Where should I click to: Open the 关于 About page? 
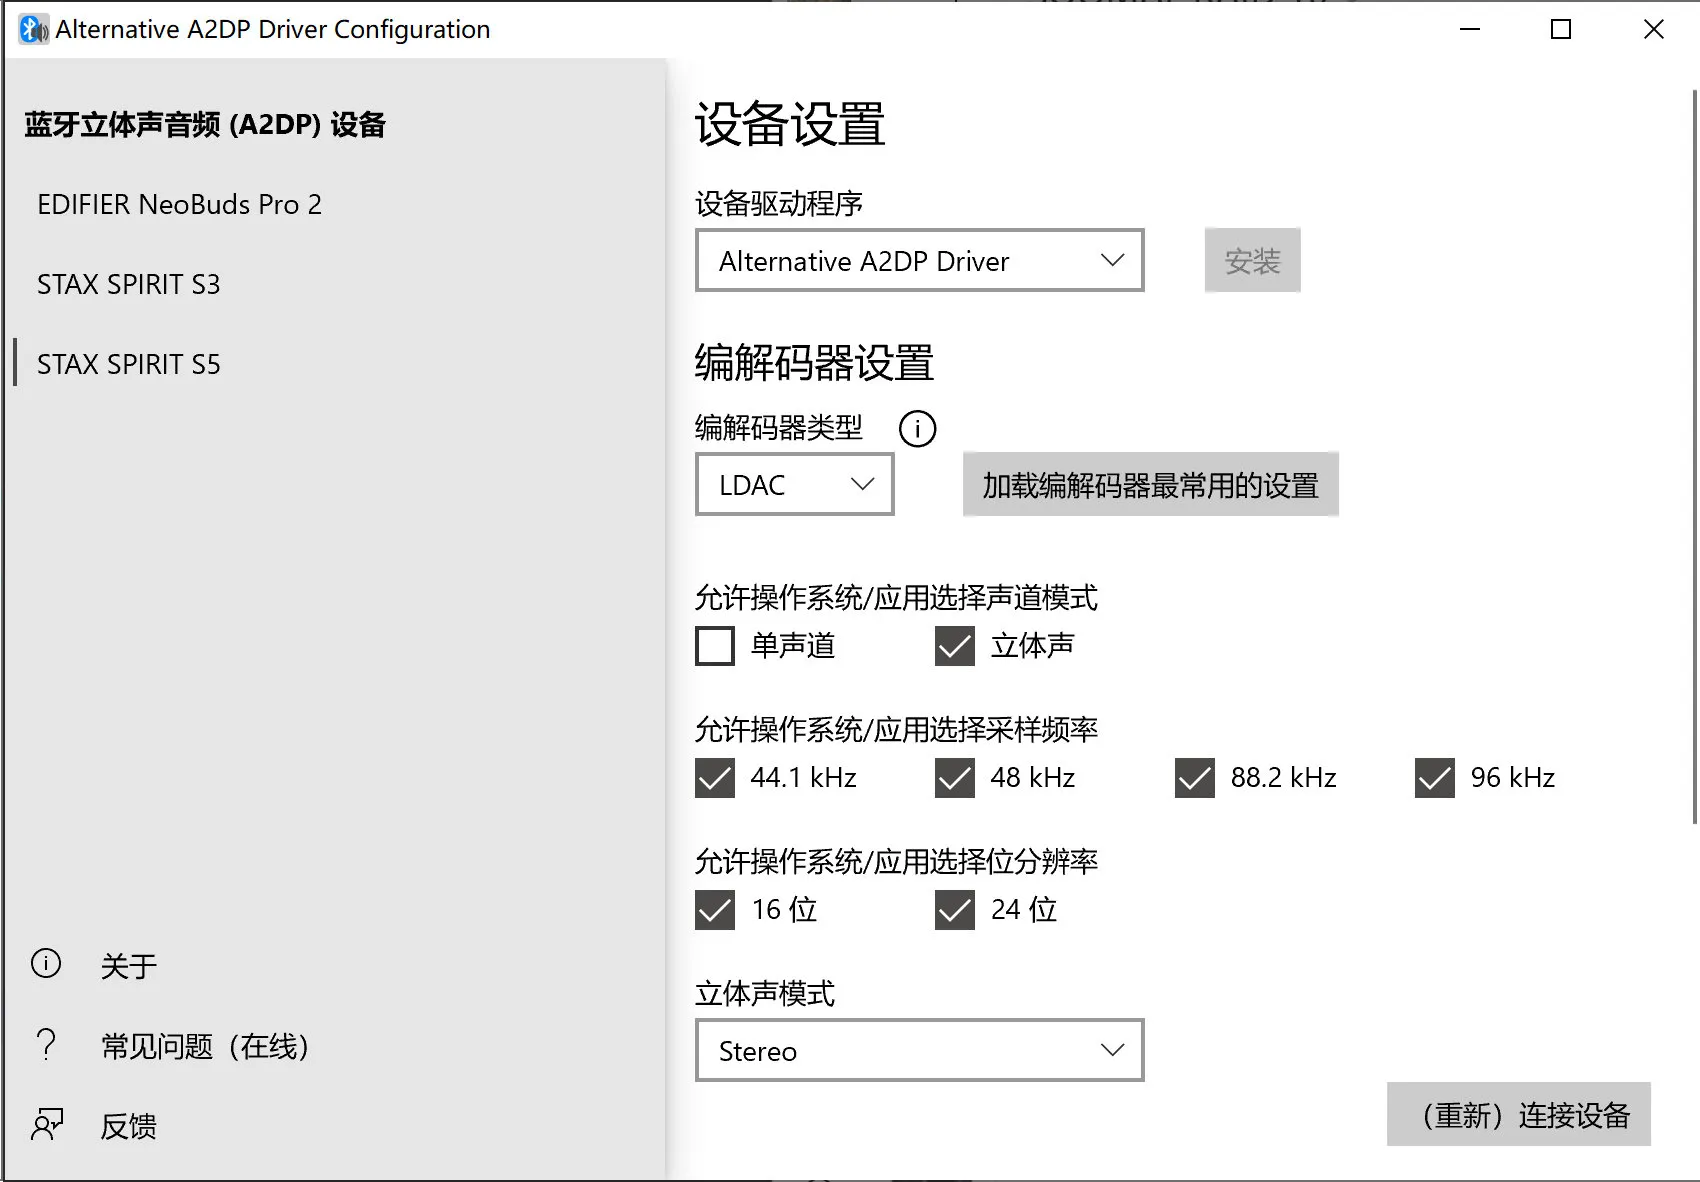pos(335,965)
